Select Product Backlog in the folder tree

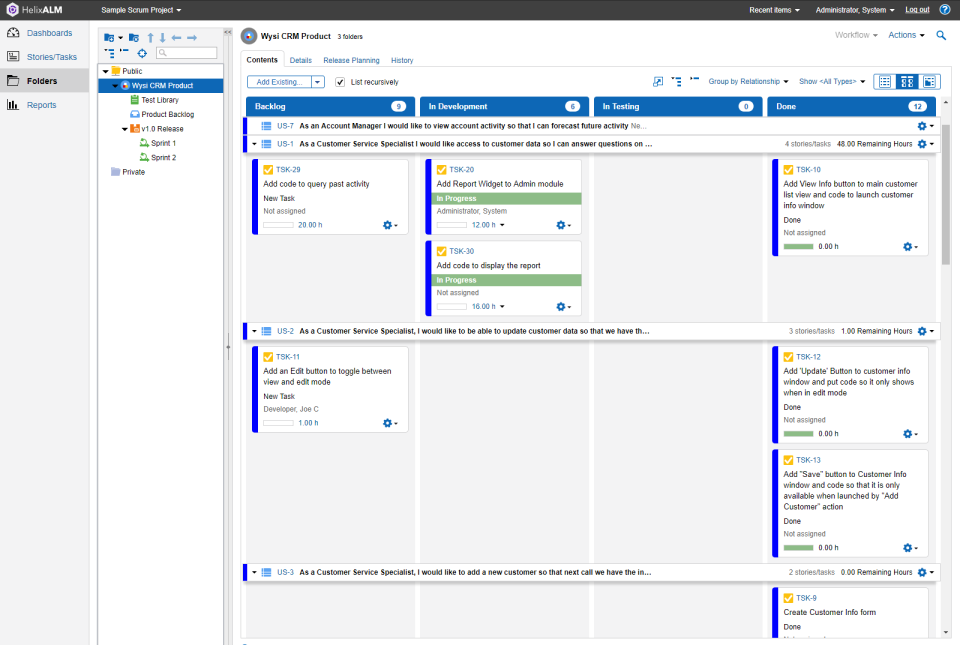[168, 114]
